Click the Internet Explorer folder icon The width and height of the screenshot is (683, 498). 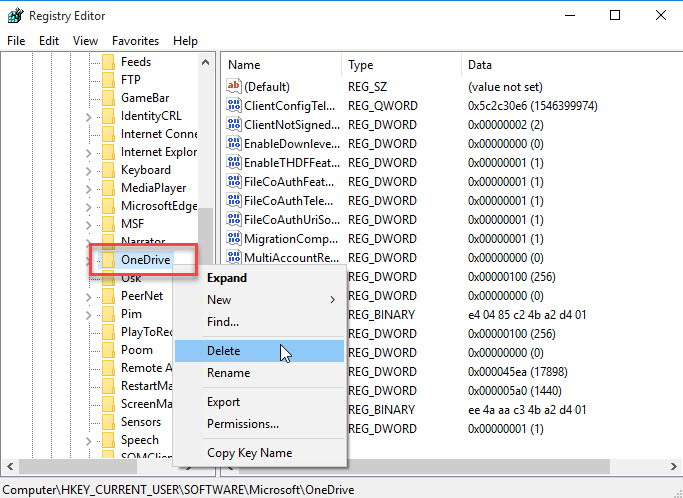108,152
